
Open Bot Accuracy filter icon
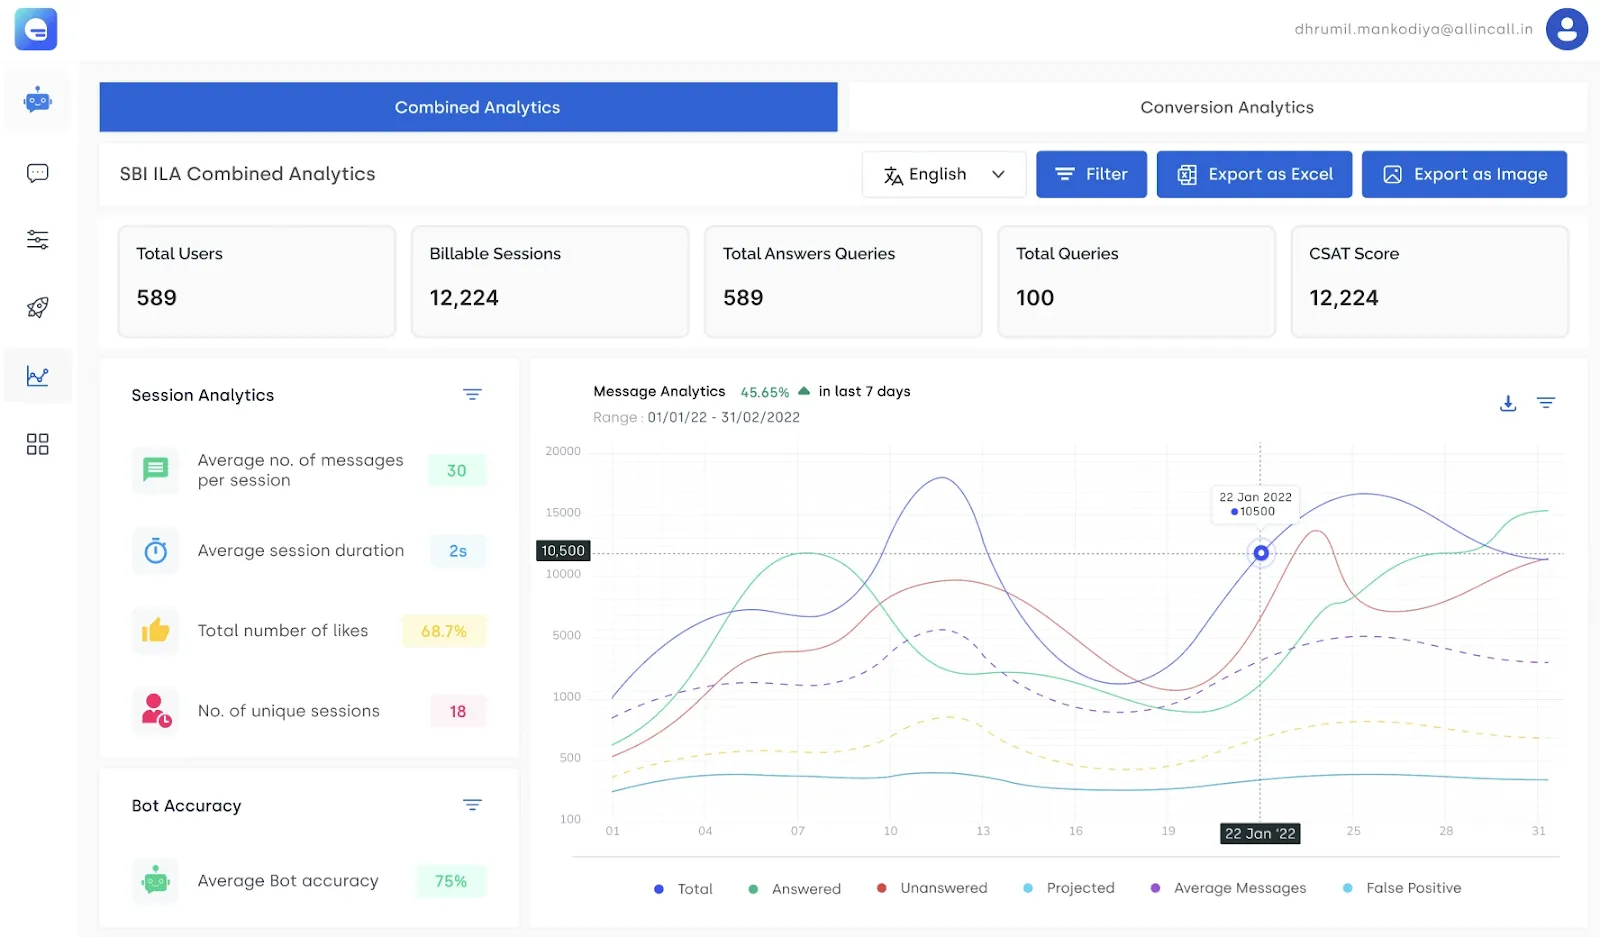473,805
